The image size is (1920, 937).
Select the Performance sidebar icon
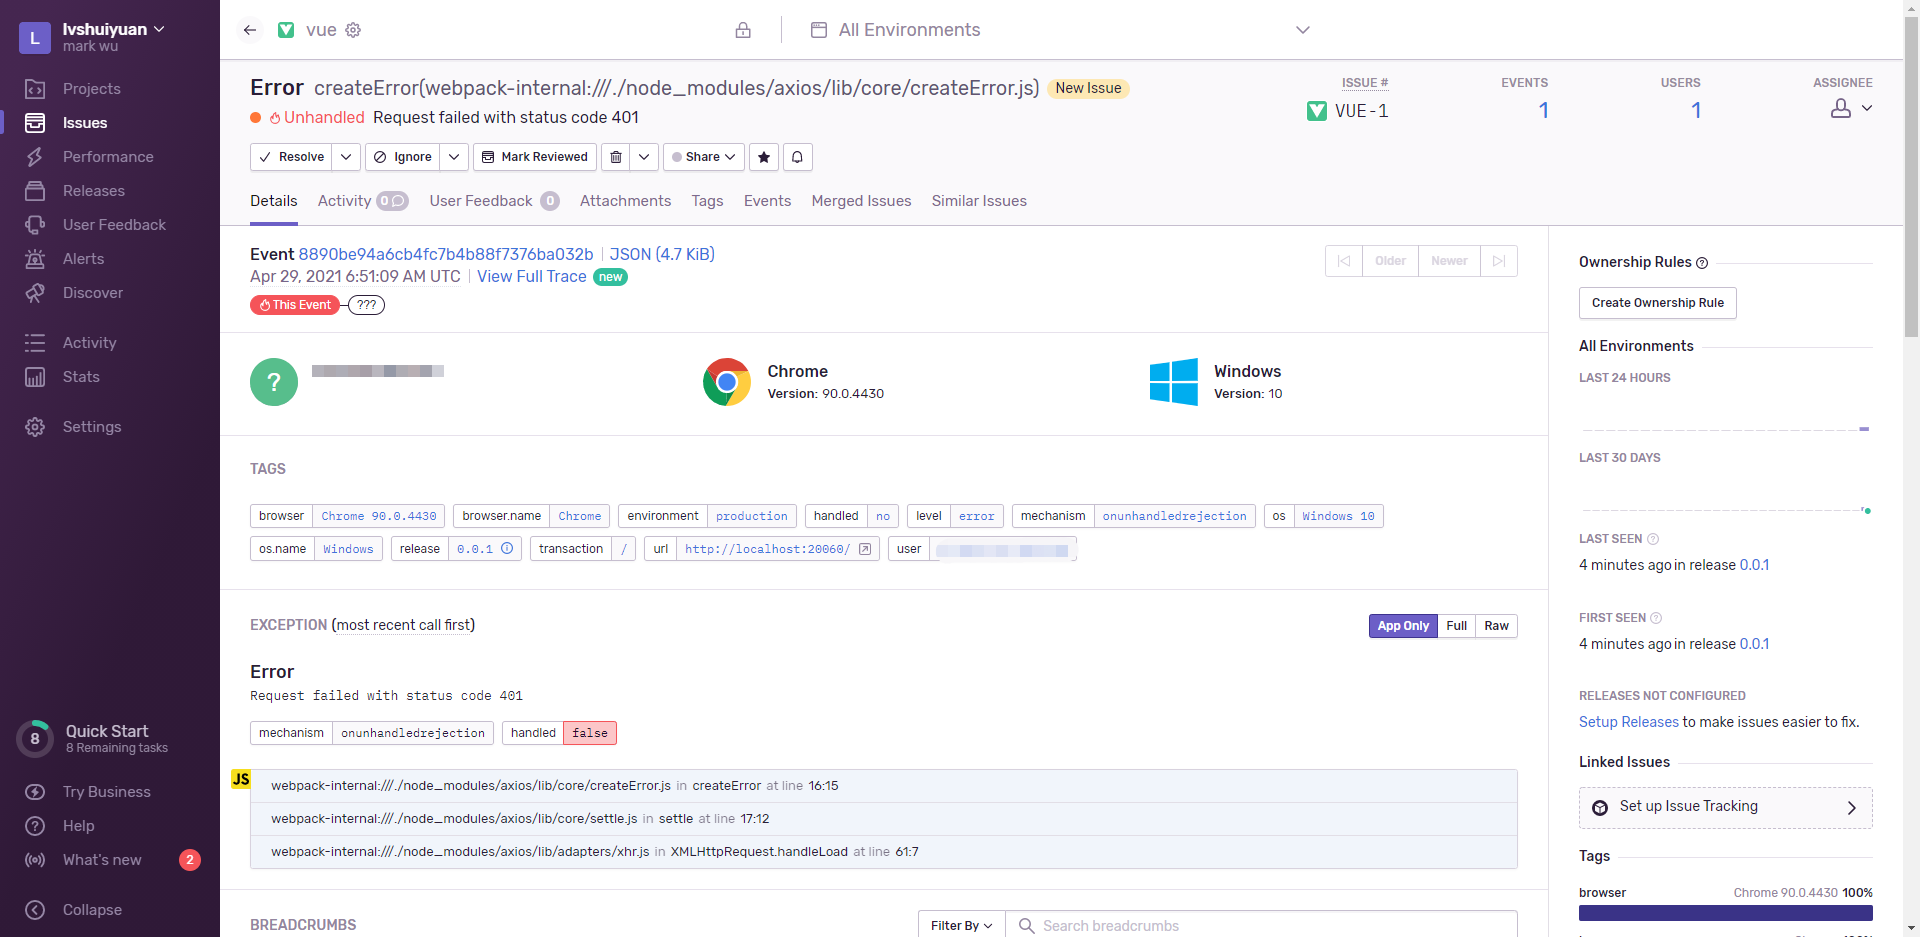(35, 157)
